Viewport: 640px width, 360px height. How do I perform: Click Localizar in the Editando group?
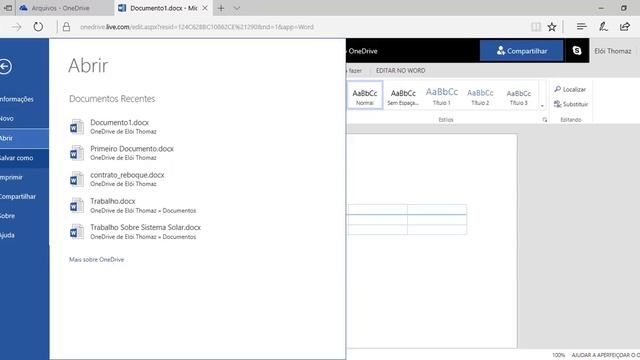(570, 89)
